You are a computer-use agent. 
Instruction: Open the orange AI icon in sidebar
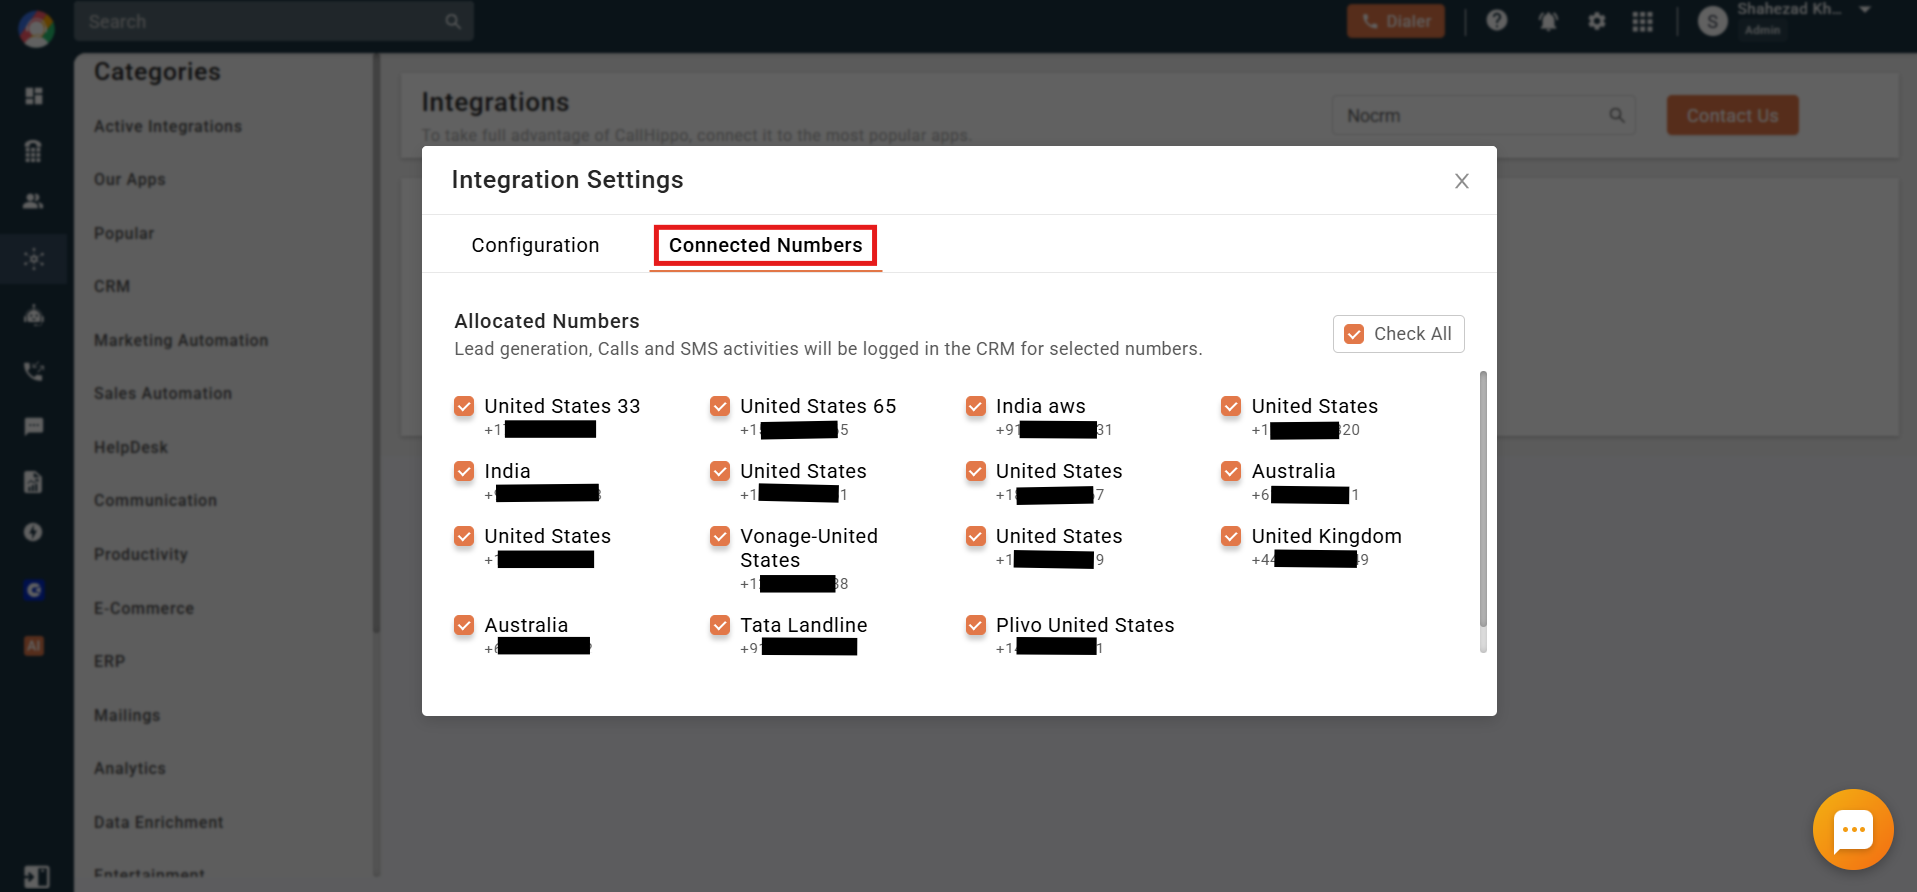point(34,646)
